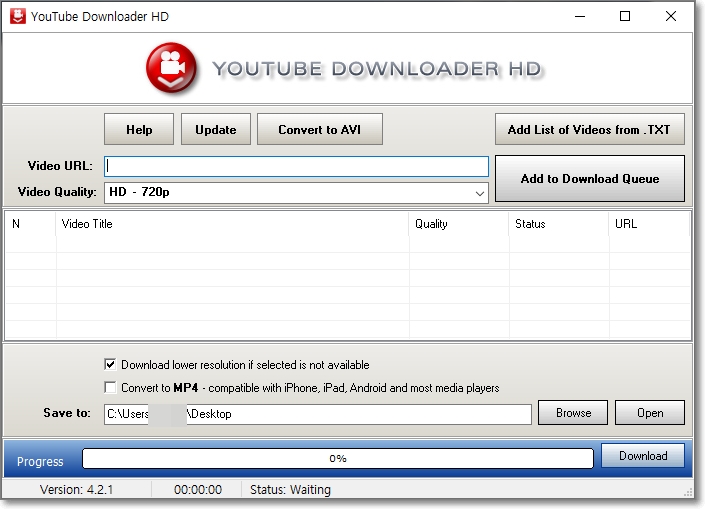The image size is (705, 509).
Task: Click the YouTube Downloader HD title bar icon
Action: [18, 16]
